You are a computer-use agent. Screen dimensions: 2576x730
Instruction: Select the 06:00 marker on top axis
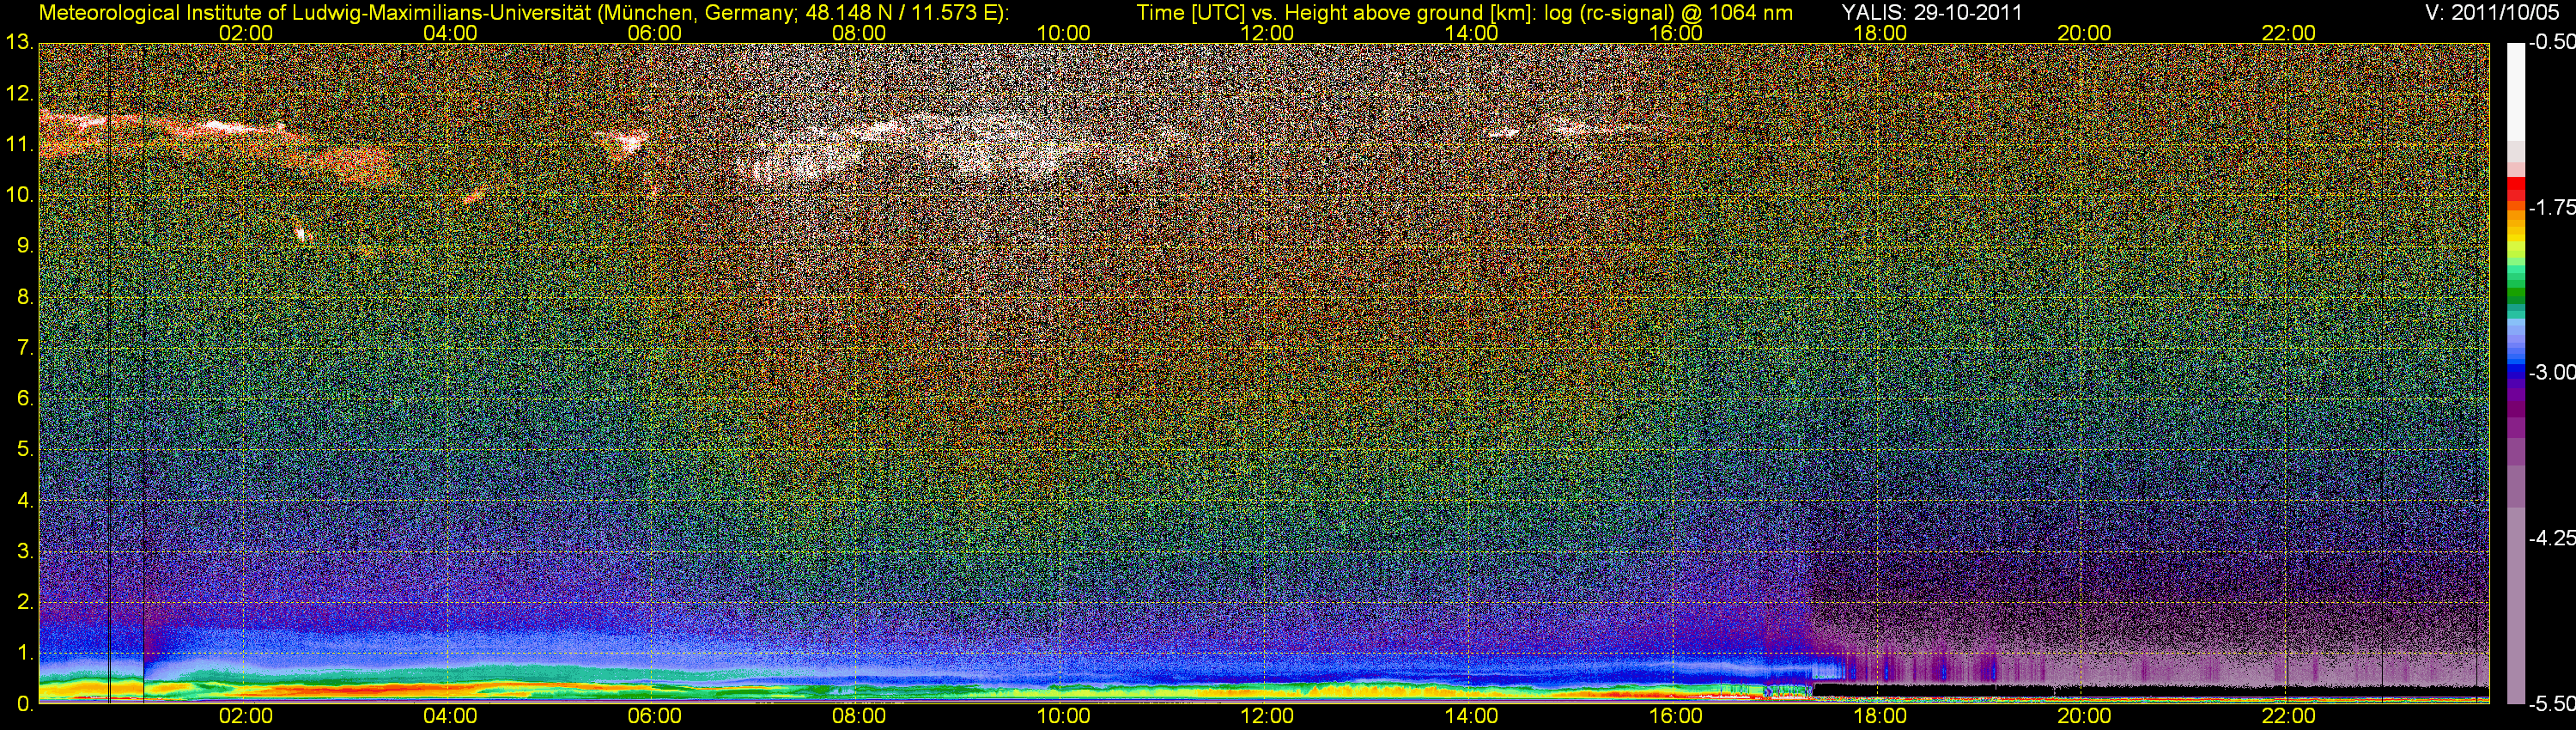pos(654,33)
